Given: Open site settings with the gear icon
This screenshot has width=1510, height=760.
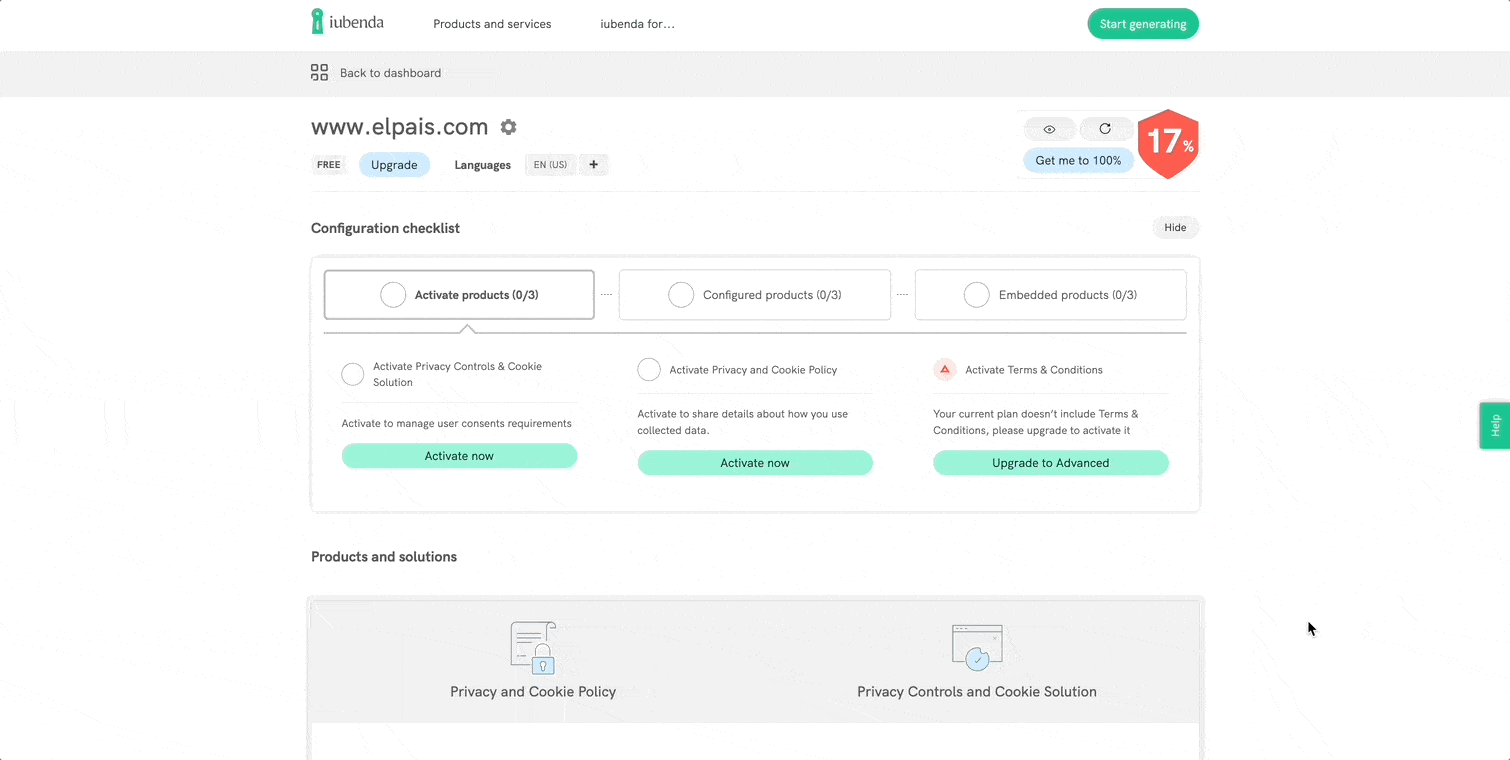Looking at the screenshot, I should [508, 127].
